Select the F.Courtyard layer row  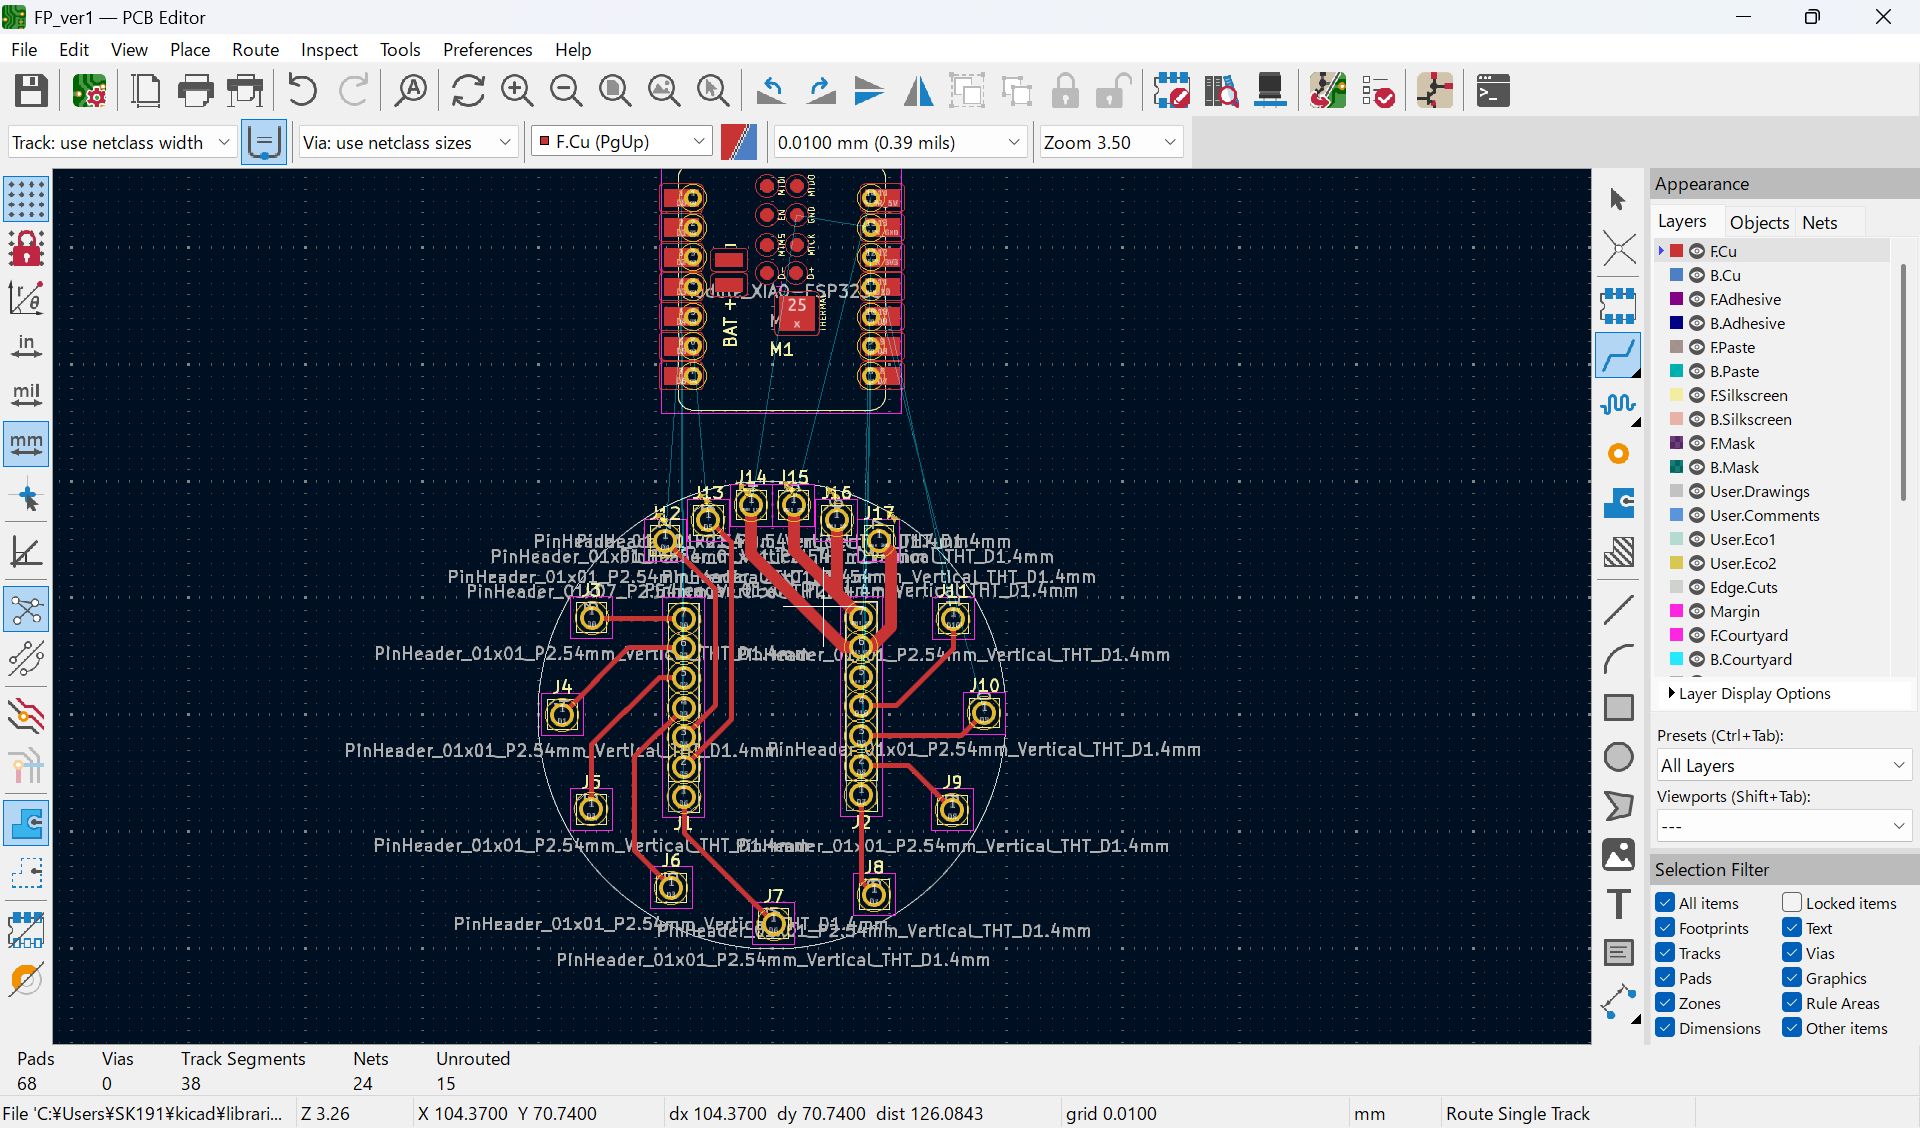1774,635
